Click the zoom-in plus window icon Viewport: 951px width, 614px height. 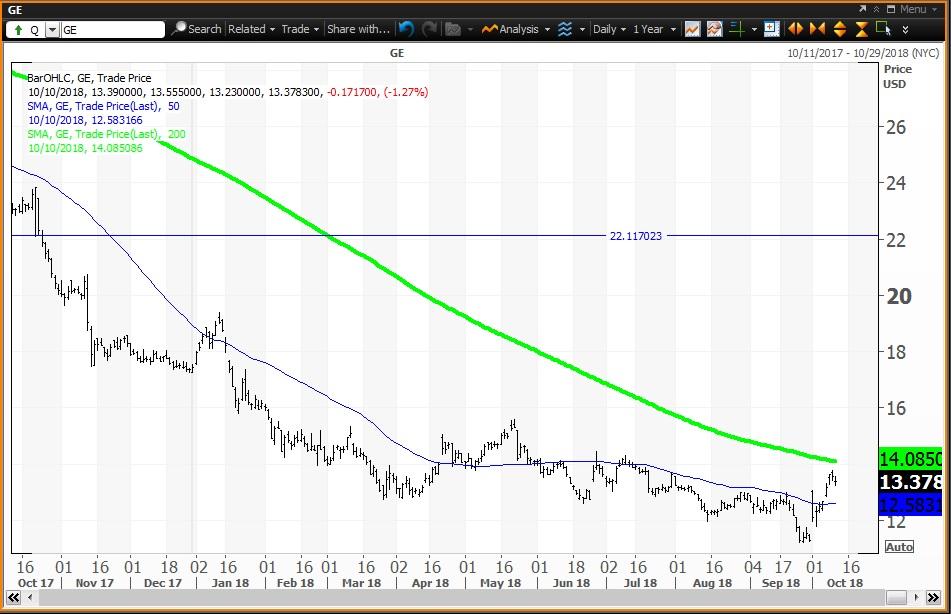pyautogui.click(x=771, y=29)
